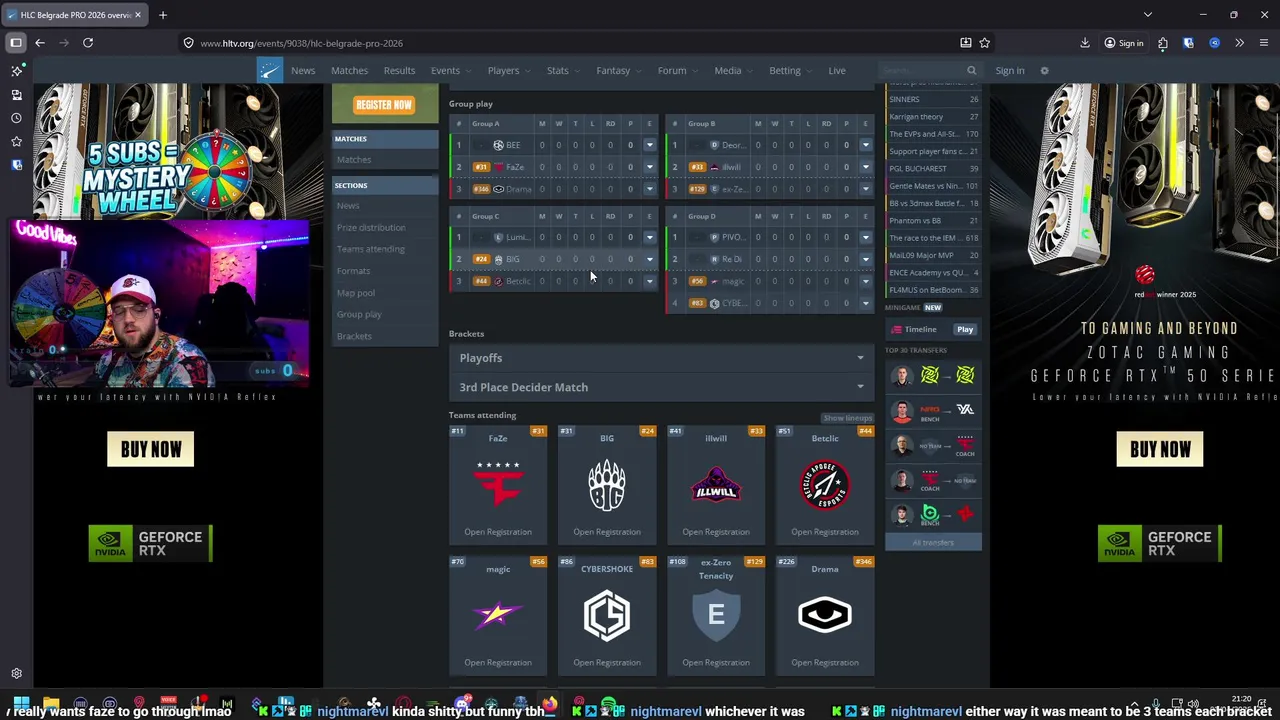Expand the Betclic row in Group C
The height and width of the screenshot is (720, 1280).
click(x=649, y=281)
